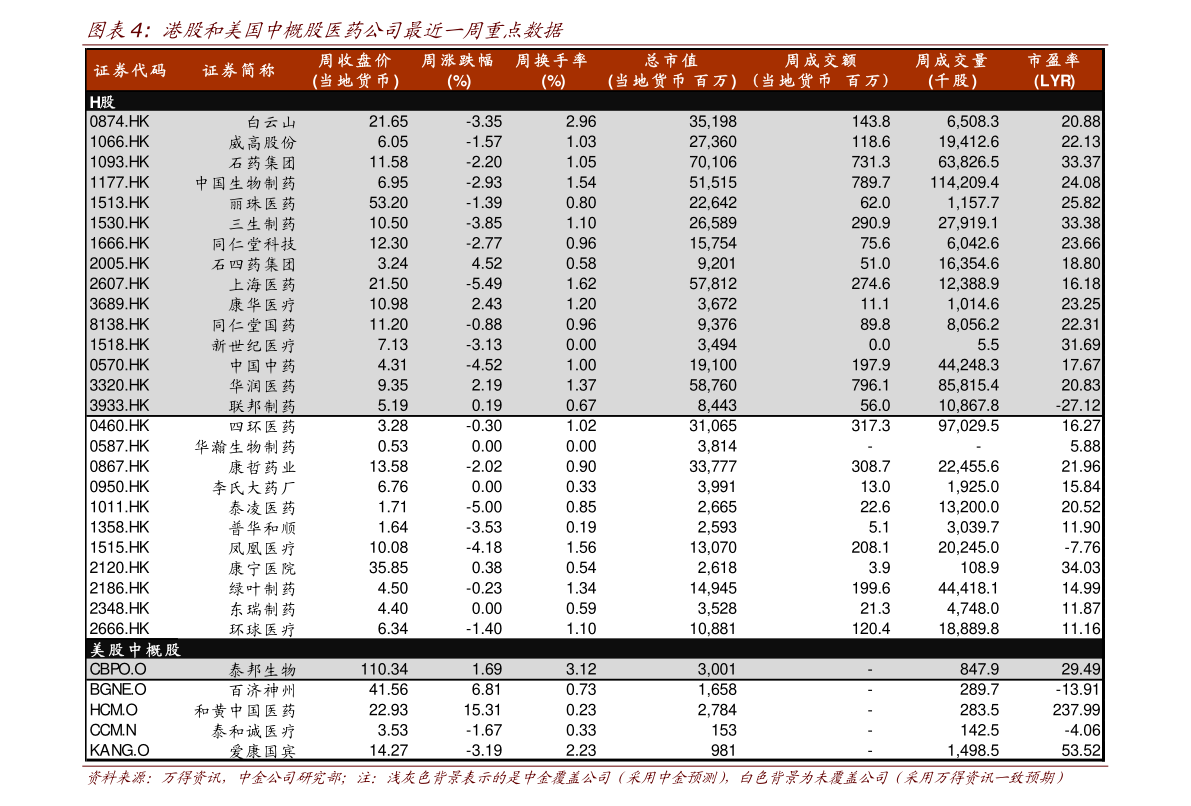Click the 总市值 column header

pyautogui.click(x=671, y=71)
